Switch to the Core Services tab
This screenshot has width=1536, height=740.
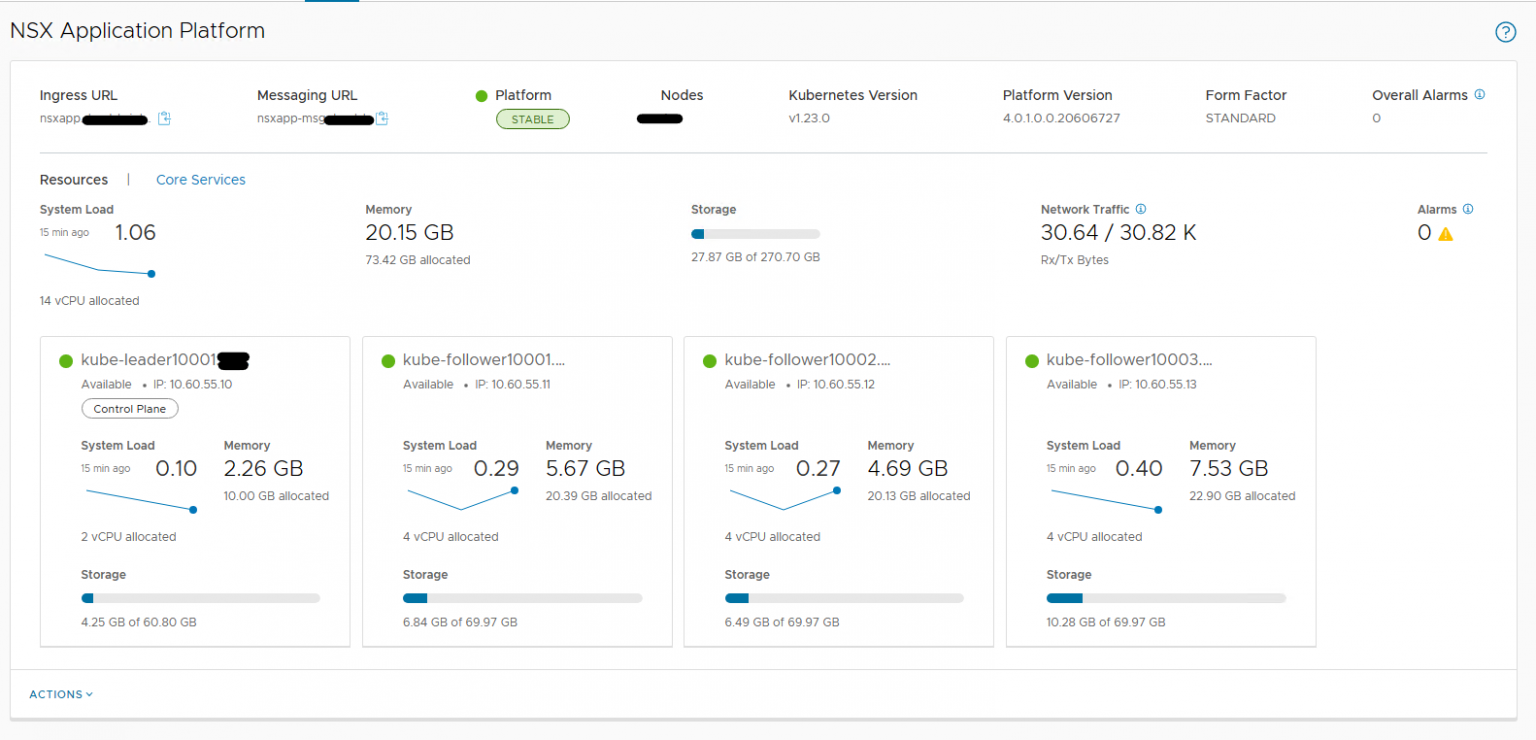click(200, 179)
